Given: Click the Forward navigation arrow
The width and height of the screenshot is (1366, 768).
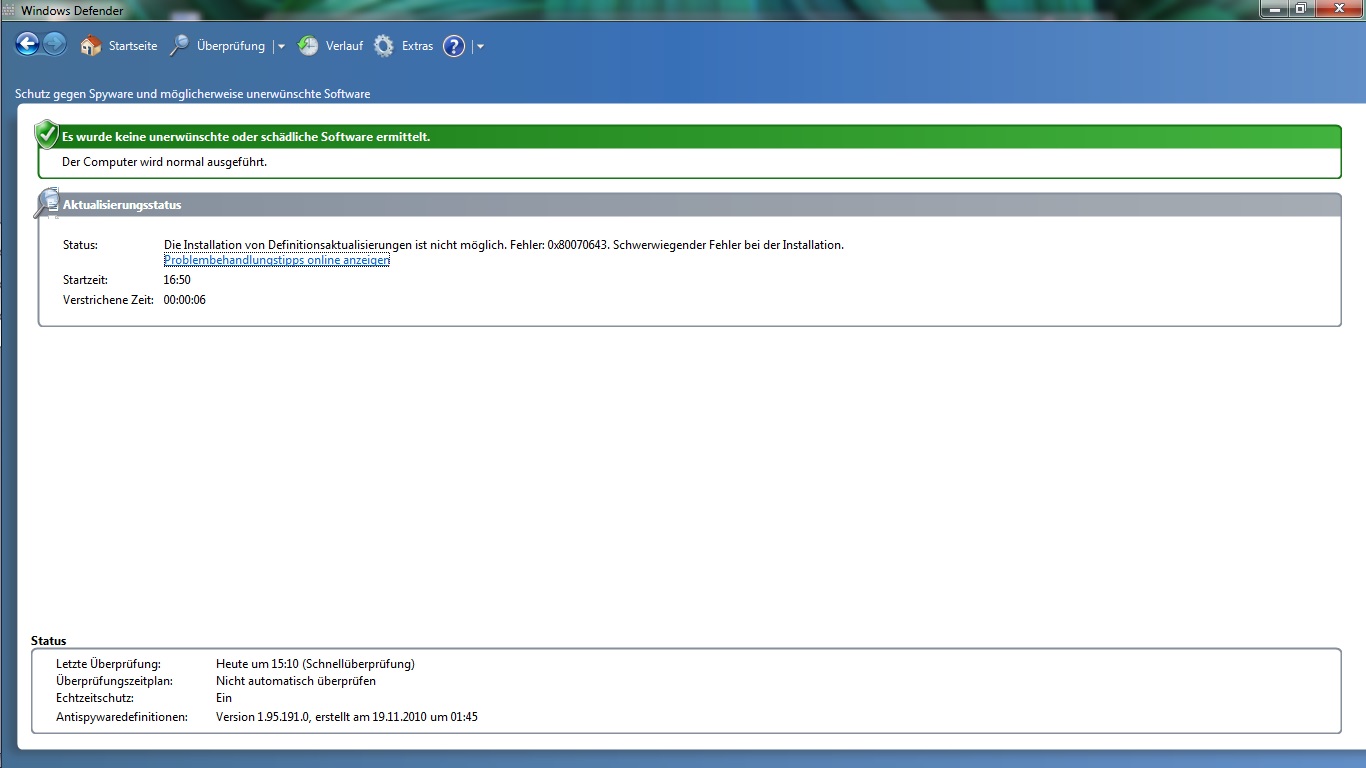Looking at the screenshot, I should [55, 44].
